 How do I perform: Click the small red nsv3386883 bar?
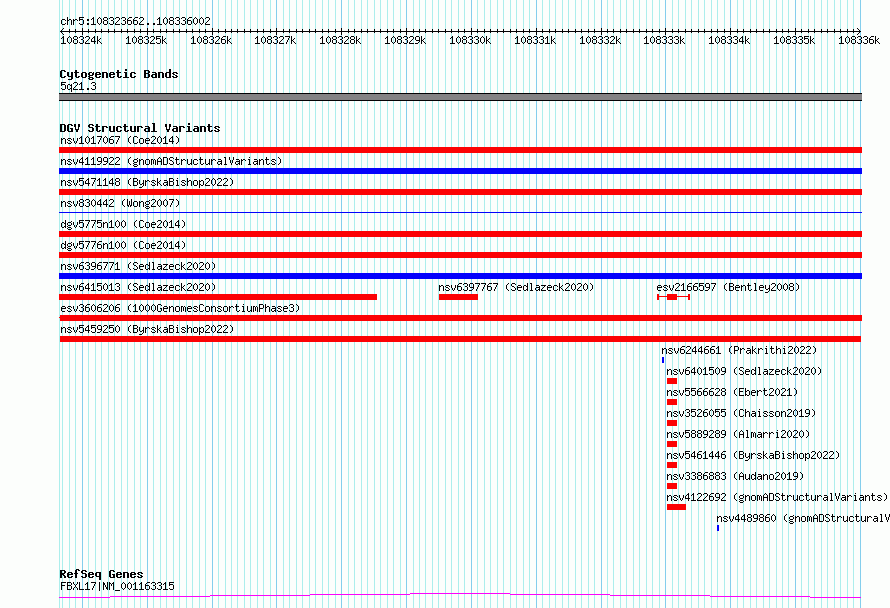pos(672,486)
